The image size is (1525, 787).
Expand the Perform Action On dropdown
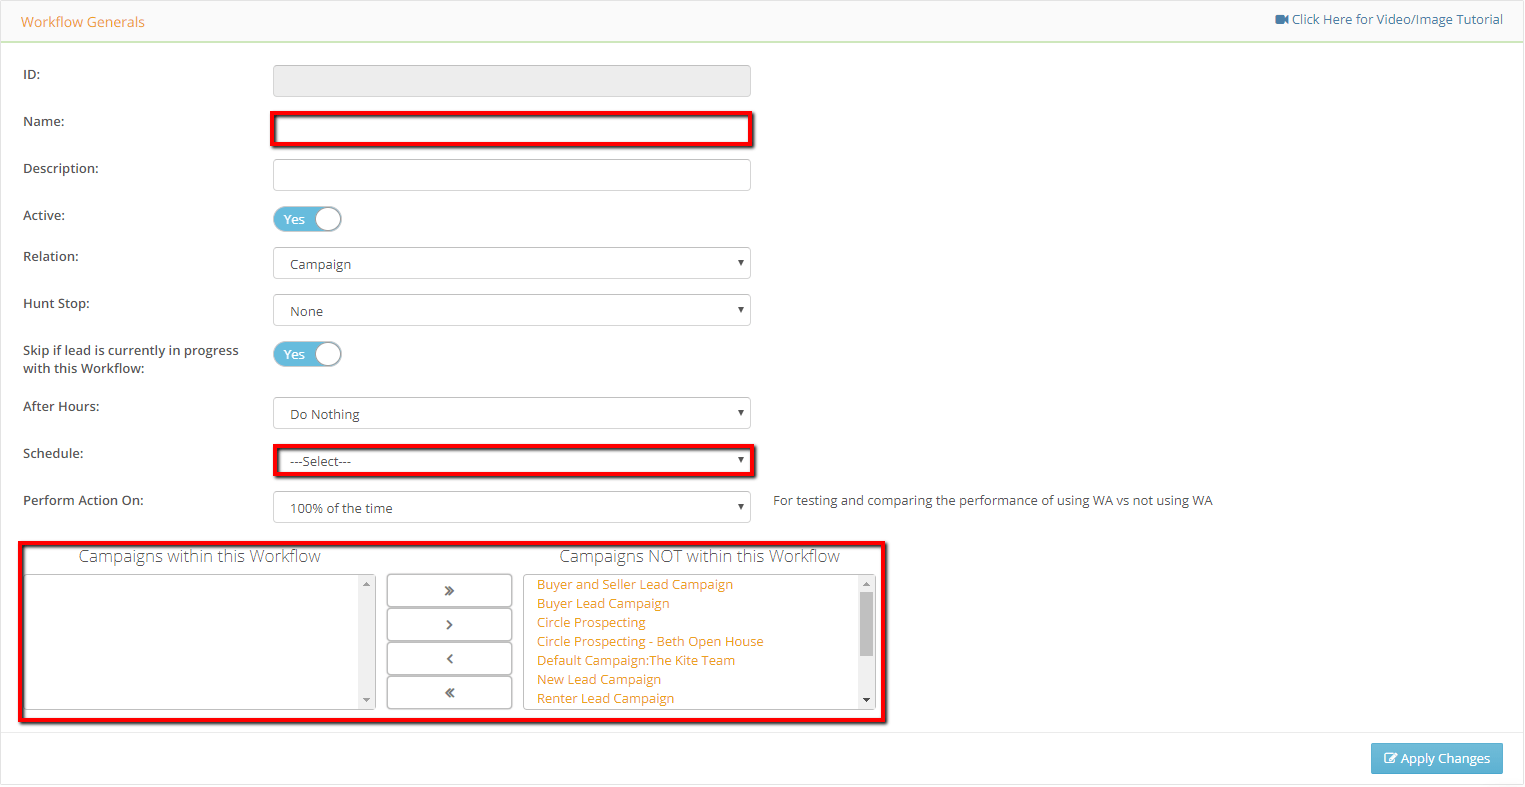[511, 508]
